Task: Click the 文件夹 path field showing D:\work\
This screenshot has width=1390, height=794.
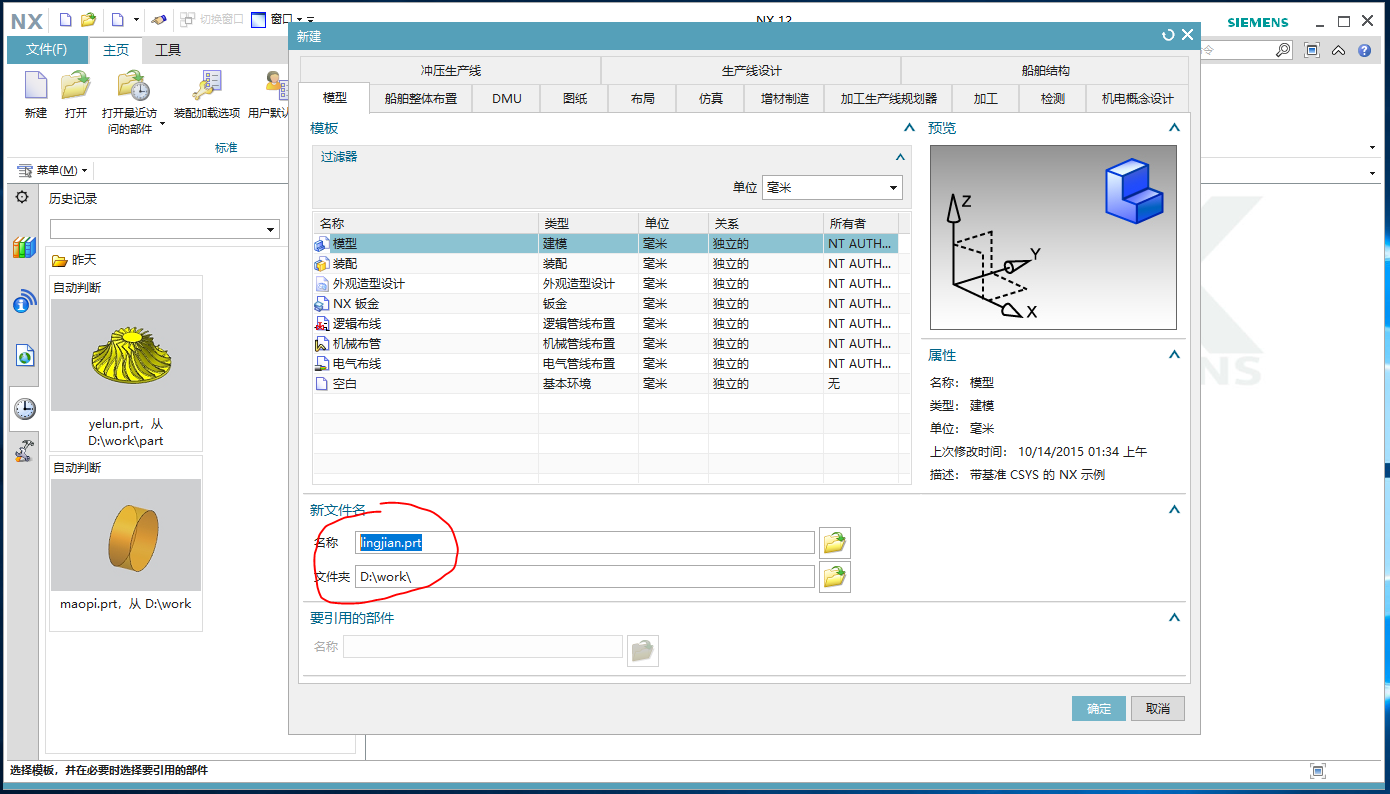Action: 585,577
